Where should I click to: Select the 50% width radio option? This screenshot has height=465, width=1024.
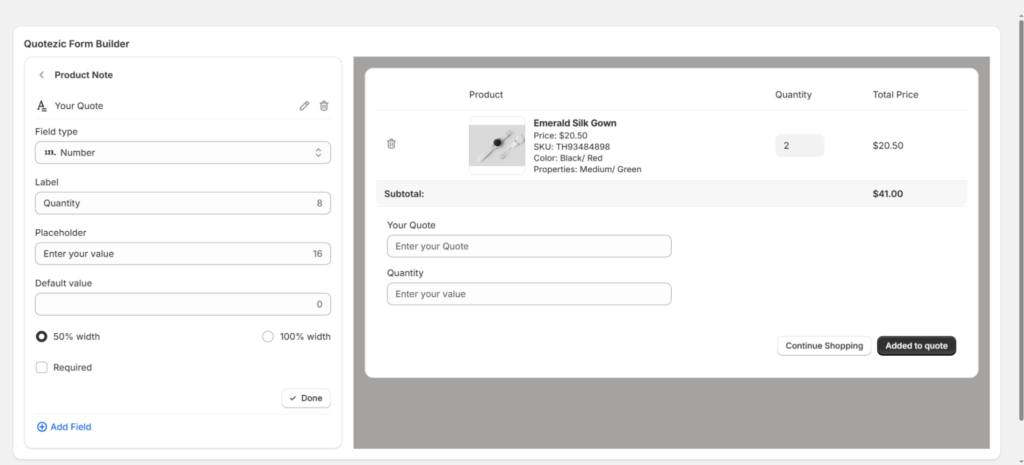click(x=42, y=337)
